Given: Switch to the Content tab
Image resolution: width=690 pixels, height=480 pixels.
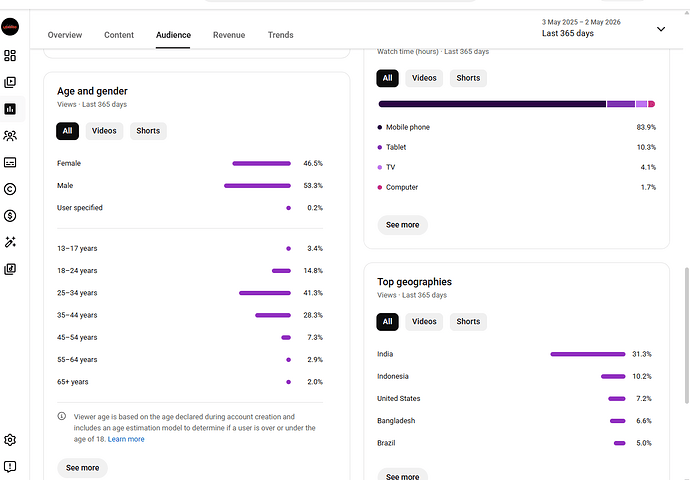Looking at the screenshot, I should [x=119, y=35].
